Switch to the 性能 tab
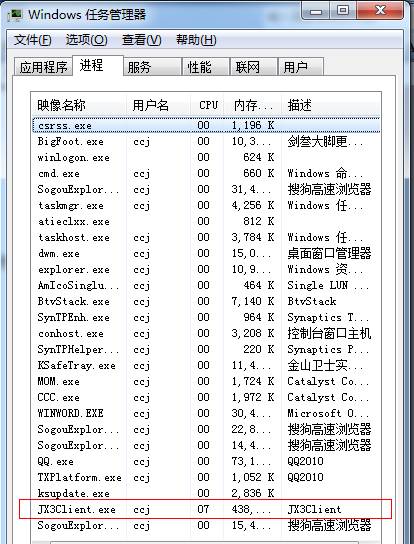Screen dimensions: 414x544 205,67
